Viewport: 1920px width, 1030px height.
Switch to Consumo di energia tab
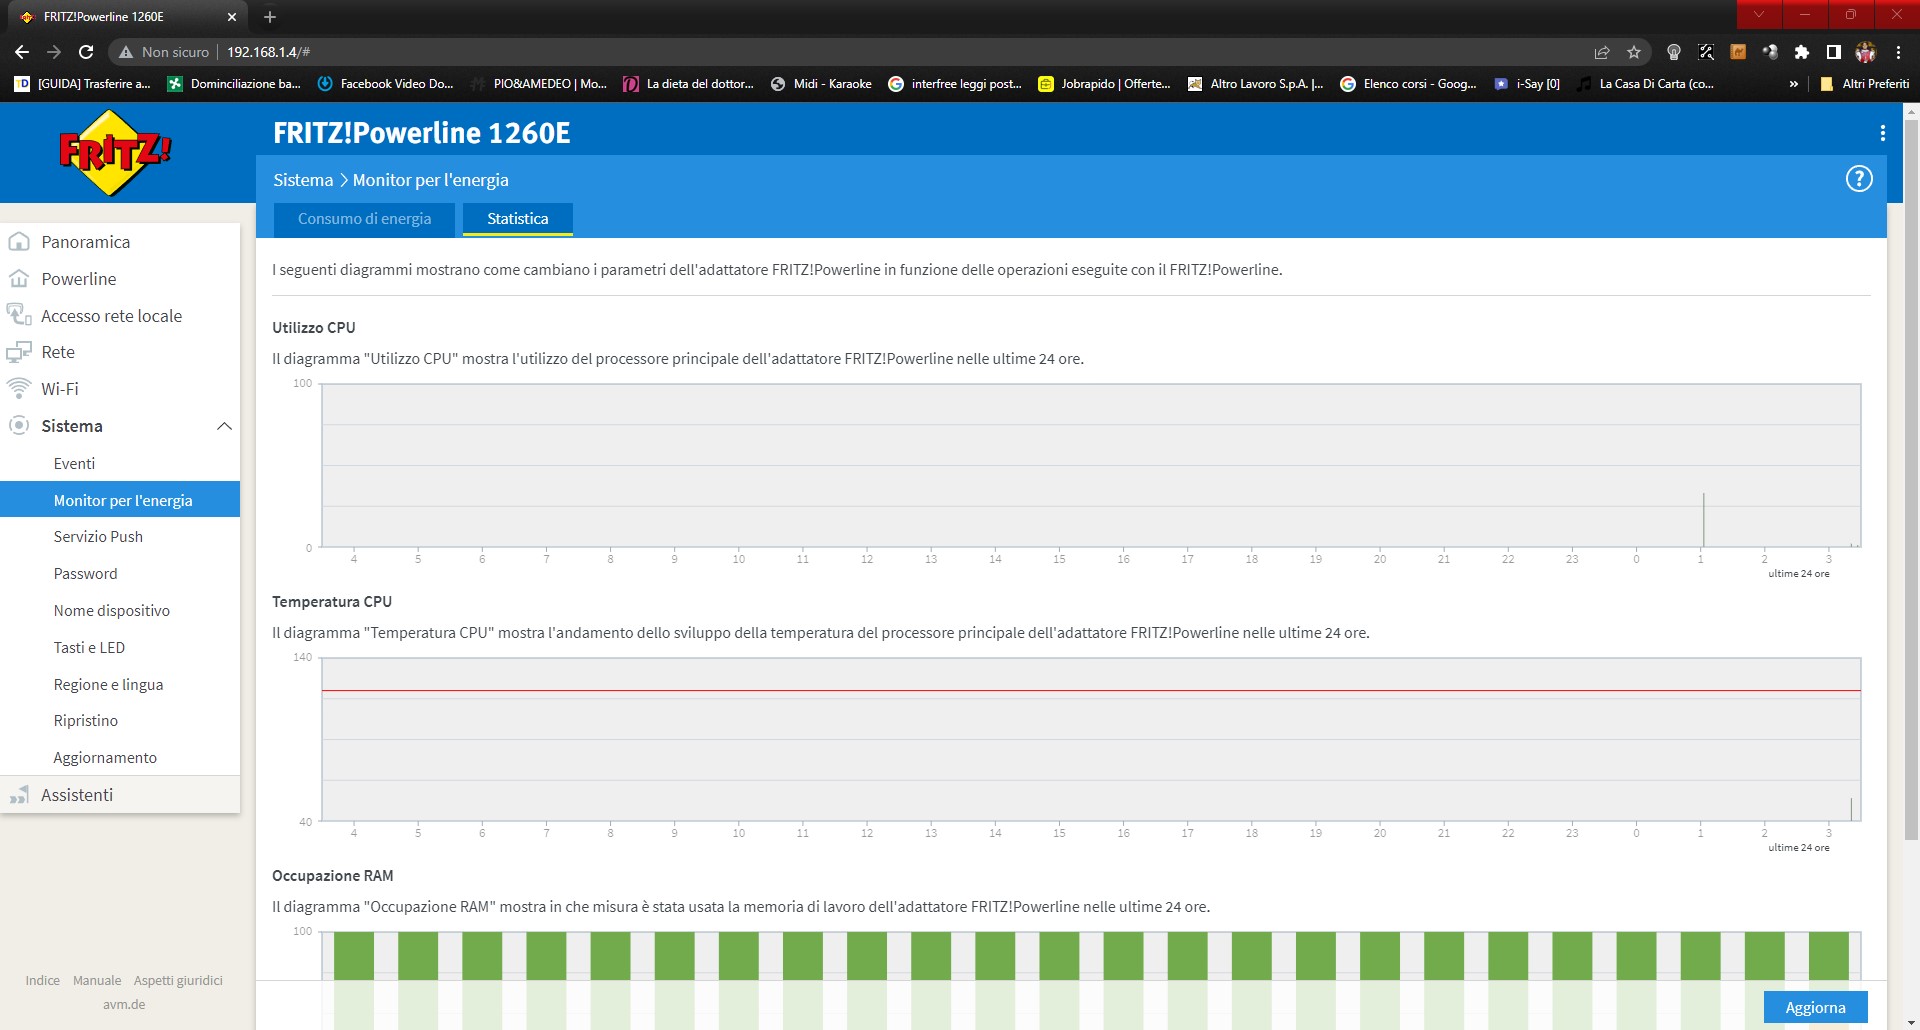364,219
